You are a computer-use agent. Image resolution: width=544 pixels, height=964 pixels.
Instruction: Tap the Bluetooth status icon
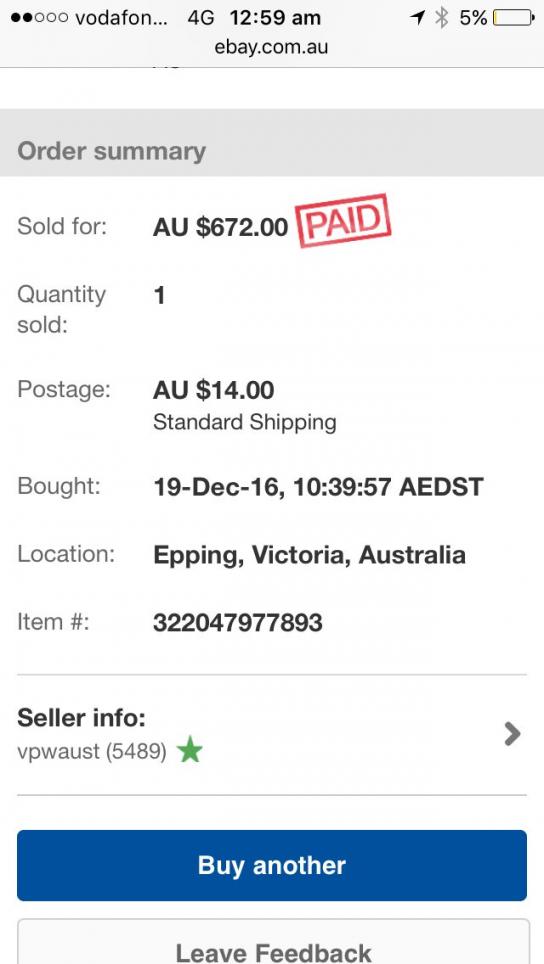[x=441, y=18]
